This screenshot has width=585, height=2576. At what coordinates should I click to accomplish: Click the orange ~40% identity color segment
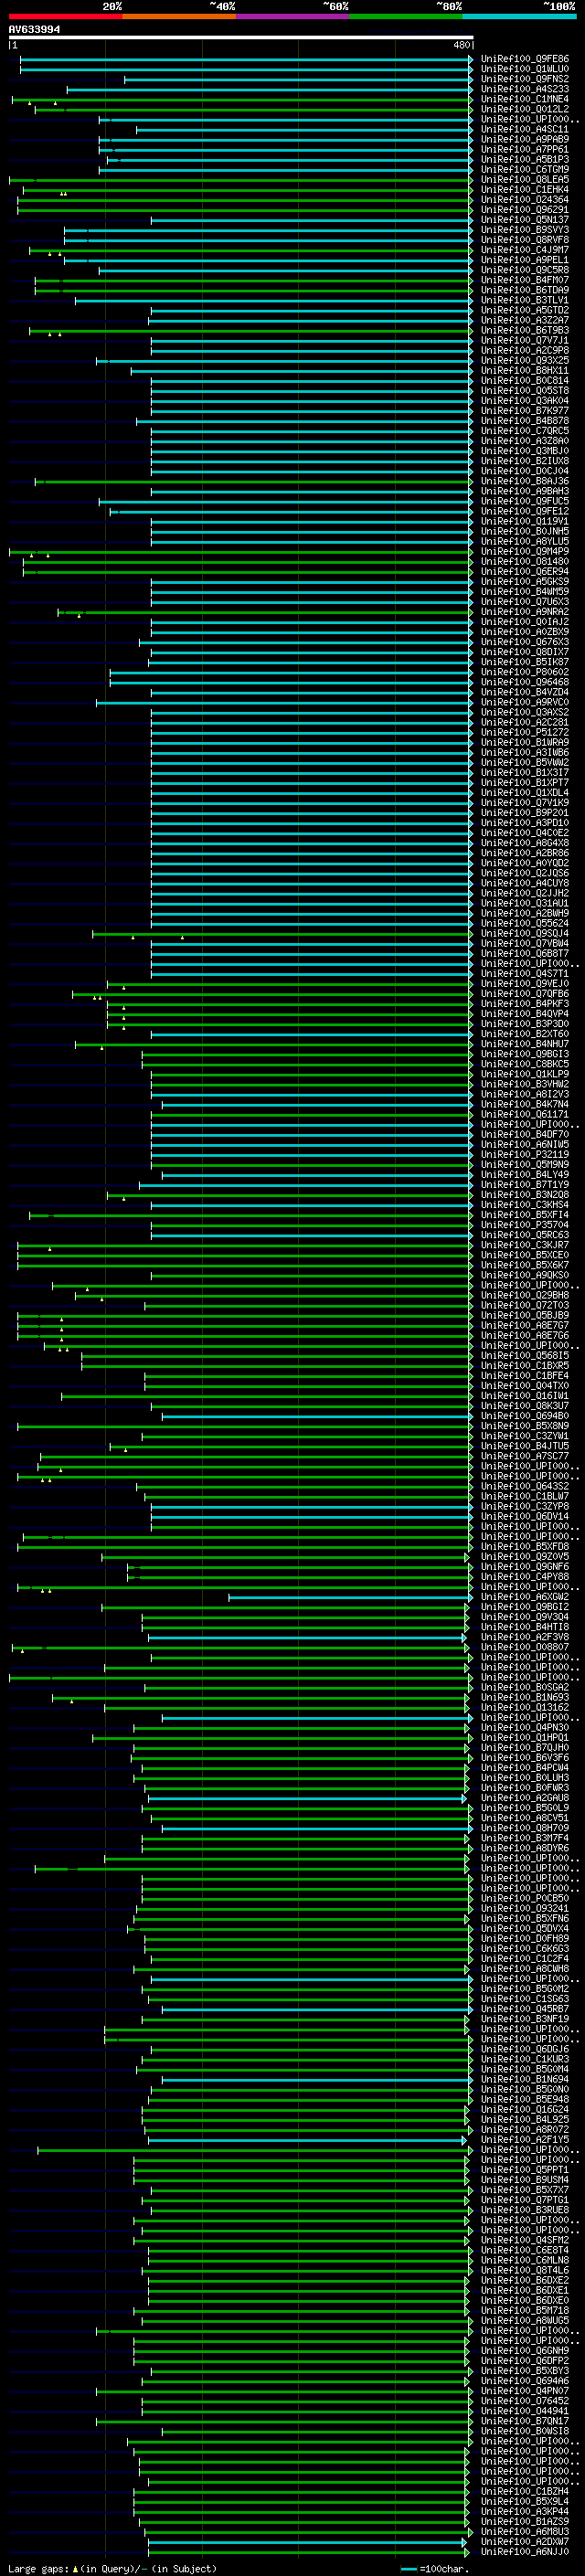click(x=179, y=16)
